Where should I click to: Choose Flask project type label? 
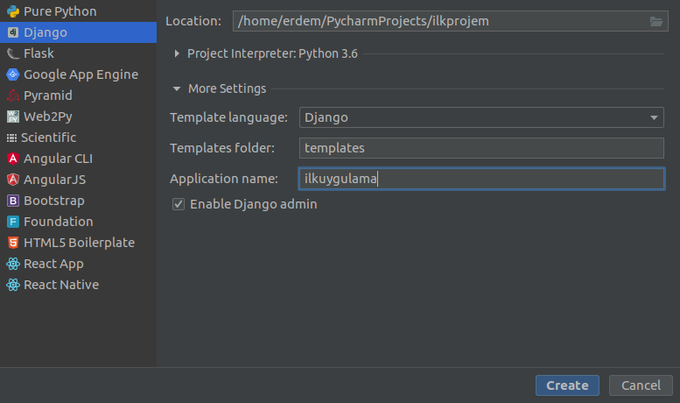(x=39, y=54)
